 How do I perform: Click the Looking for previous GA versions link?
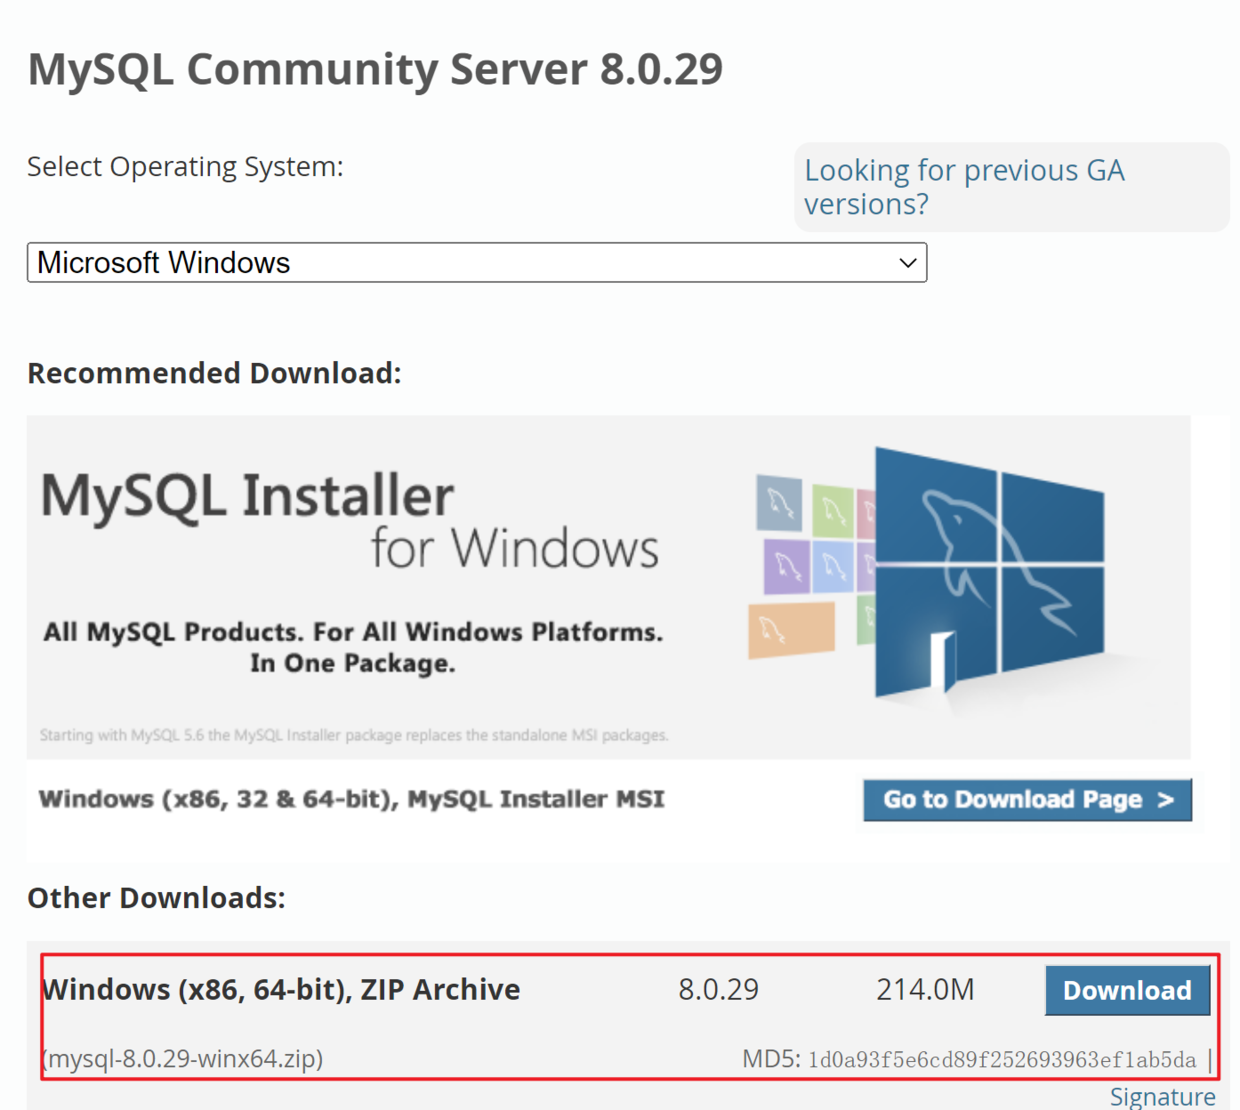pos(964,187)
